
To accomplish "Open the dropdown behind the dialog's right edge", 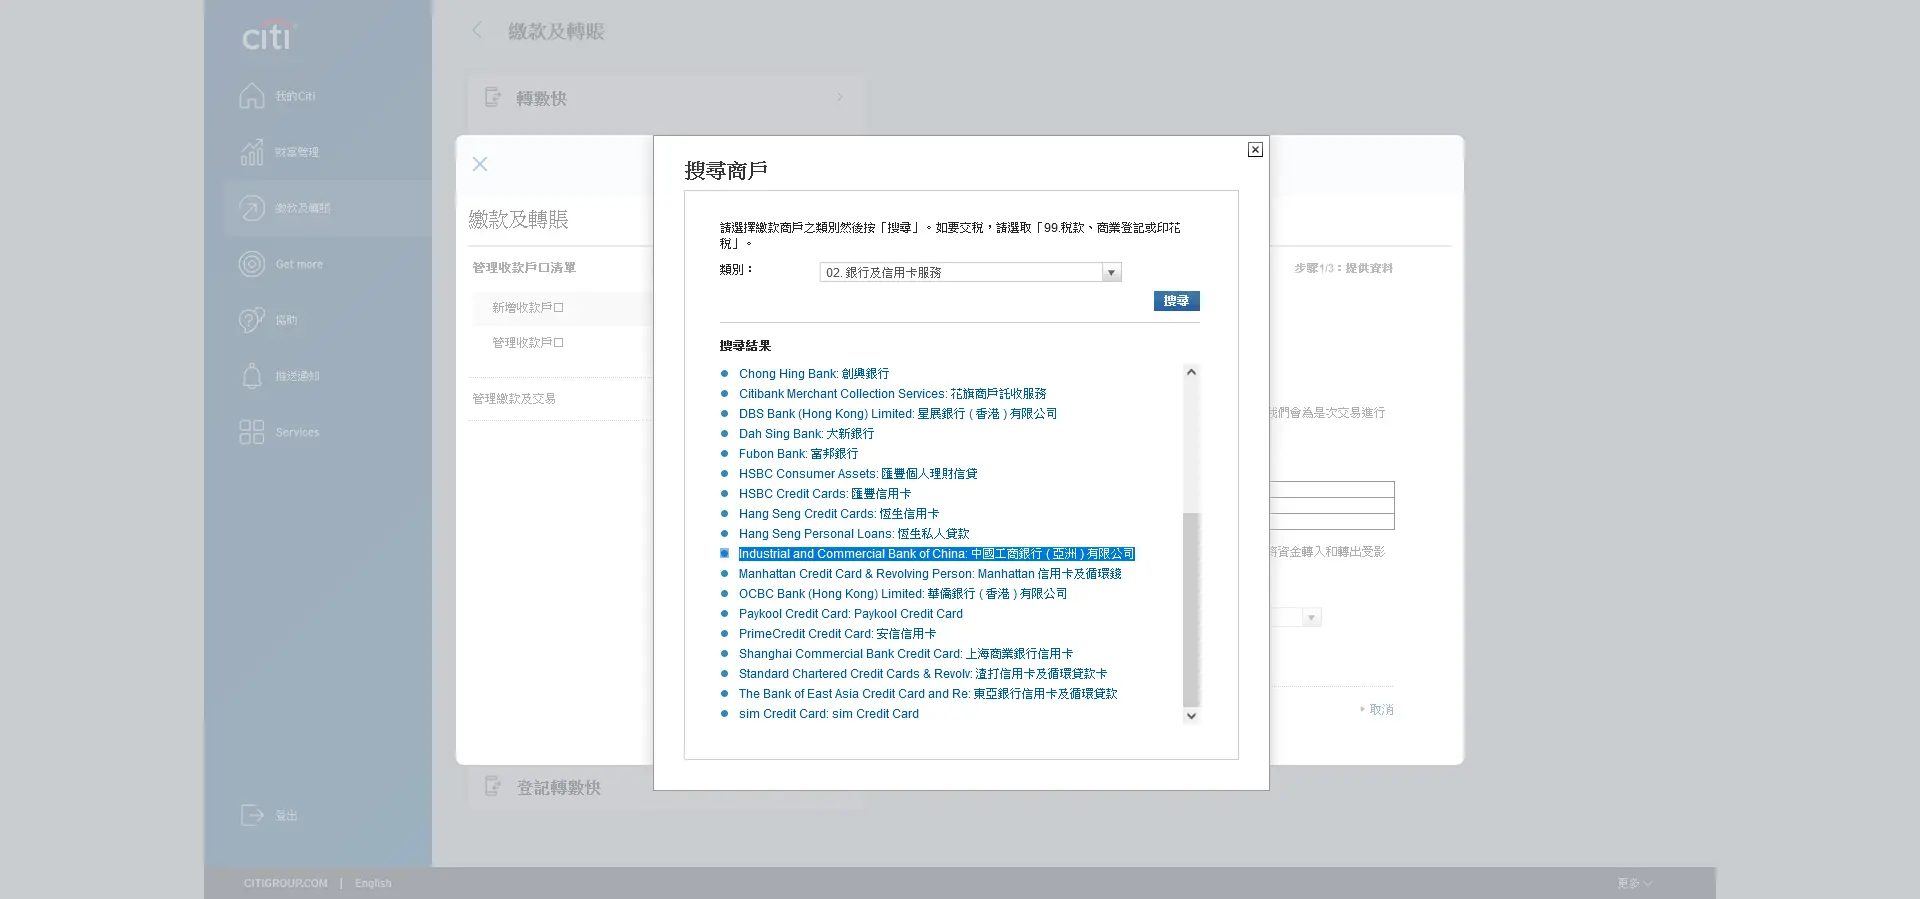I will coord(1311,618).
